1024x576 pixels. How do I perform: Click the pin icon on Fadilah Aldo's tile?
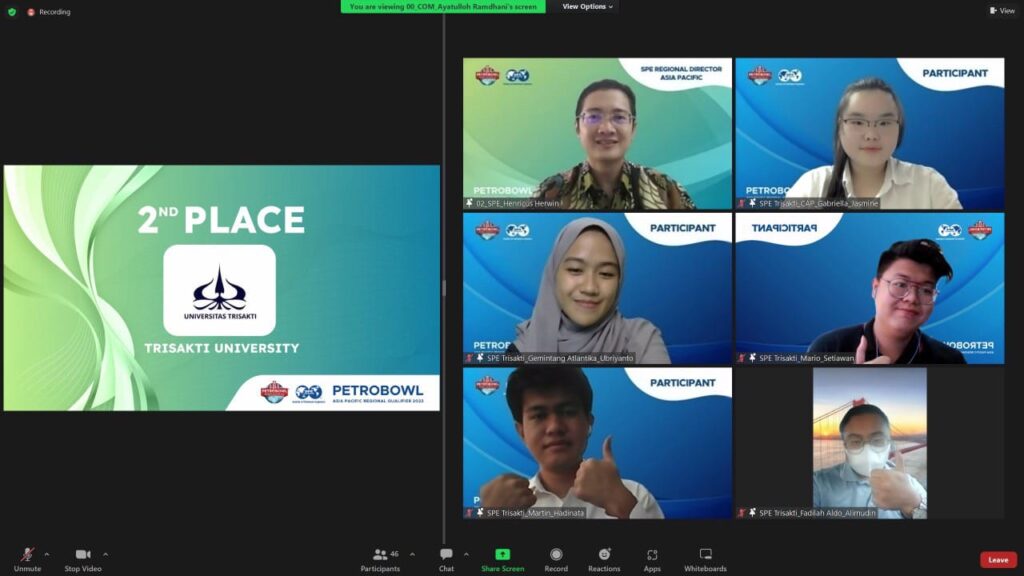coord(752,513)
